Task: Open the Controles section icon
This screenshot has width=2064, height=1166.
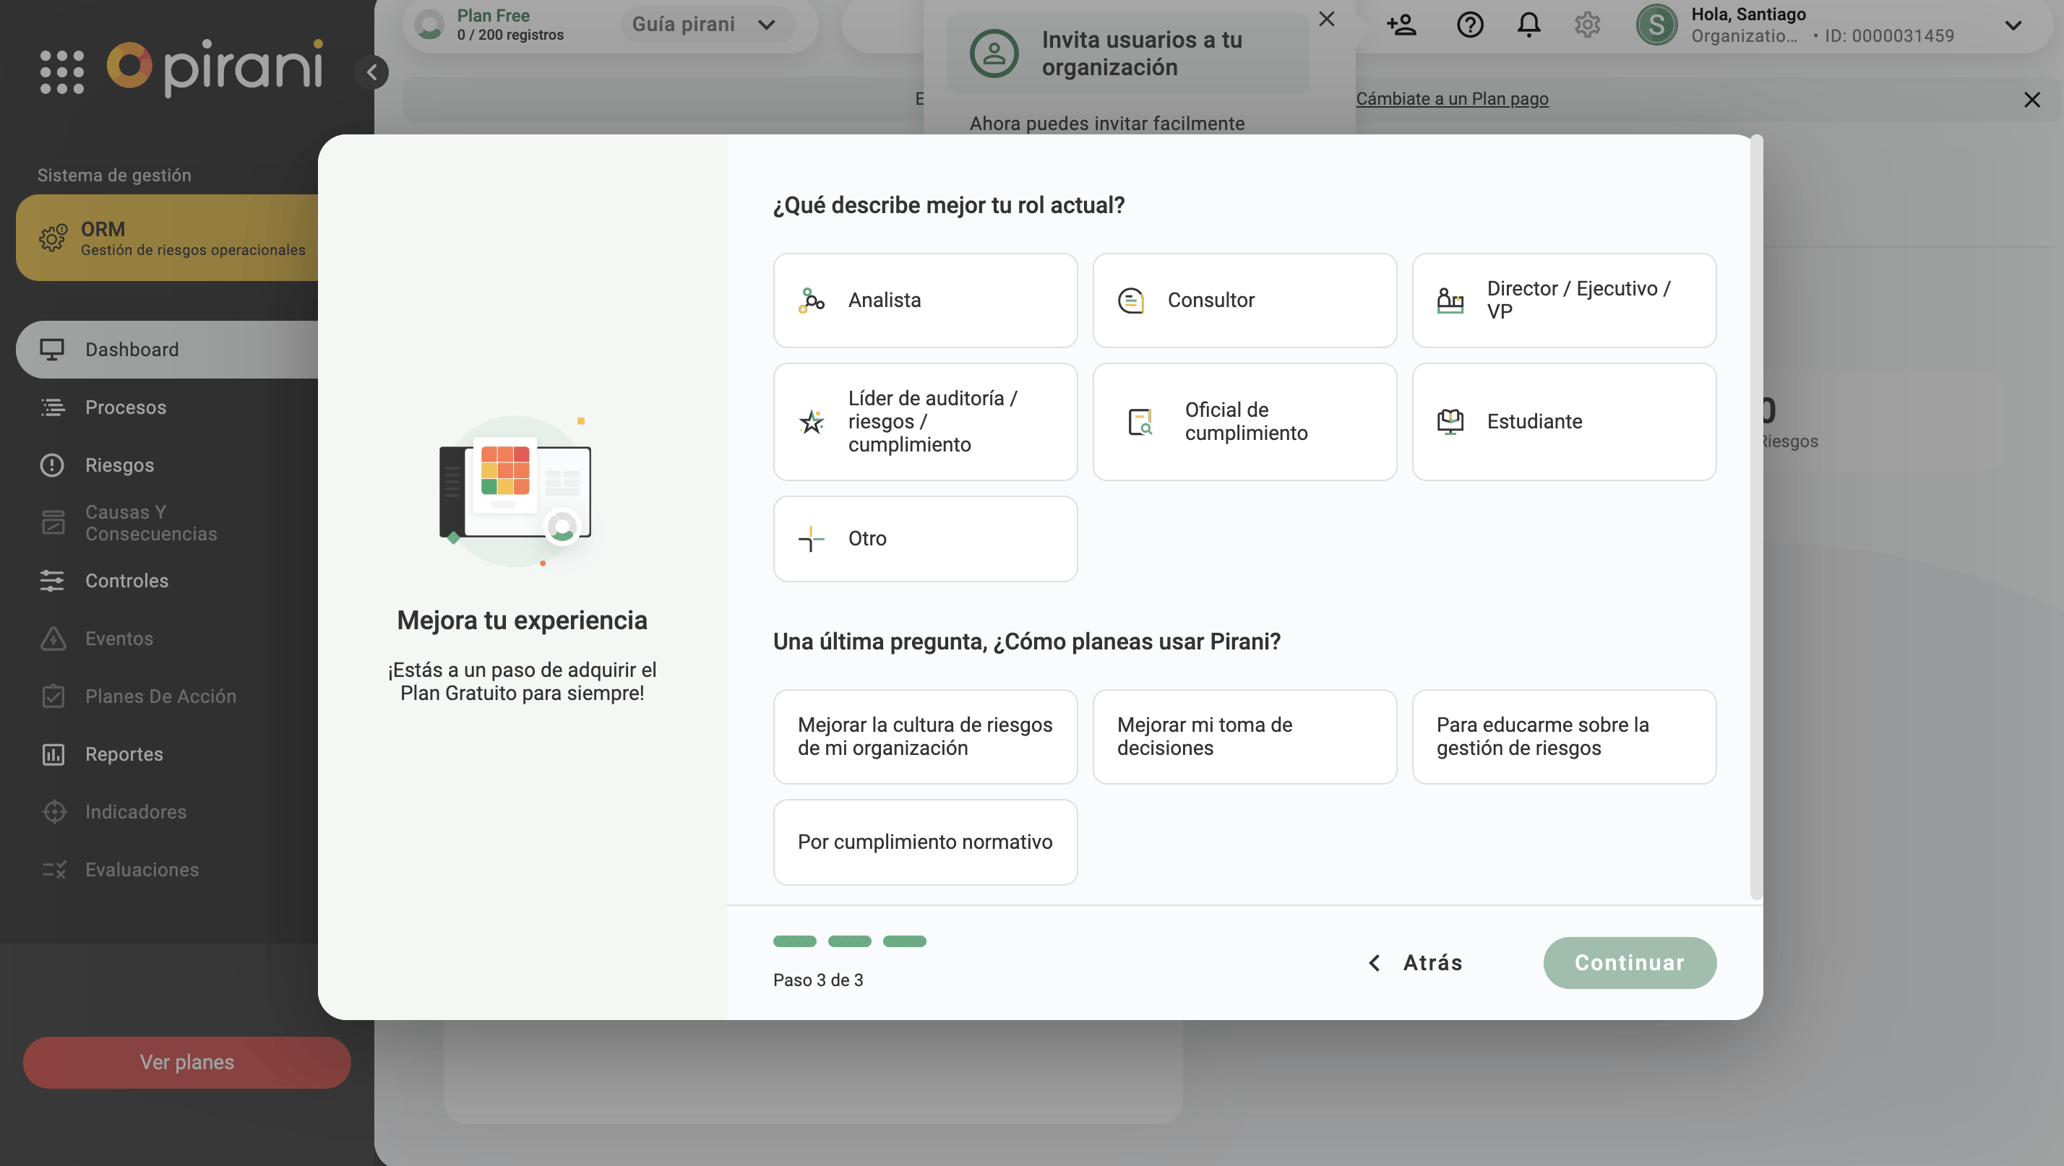Action: click(54, 580)
